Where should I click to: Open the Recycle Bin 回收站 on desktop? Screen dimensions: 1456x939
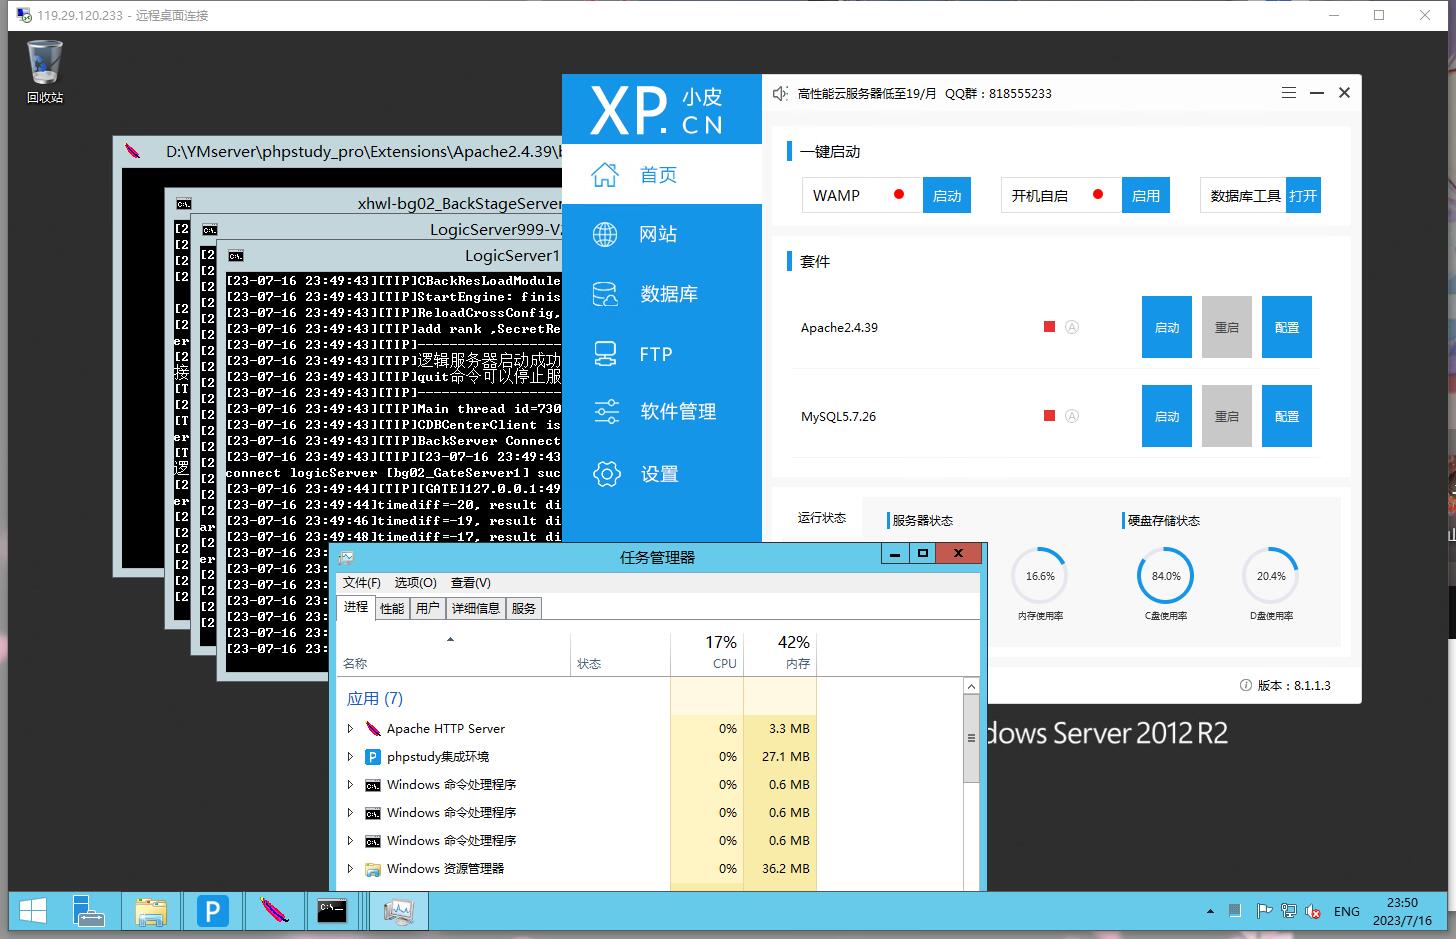coord(44,72)
